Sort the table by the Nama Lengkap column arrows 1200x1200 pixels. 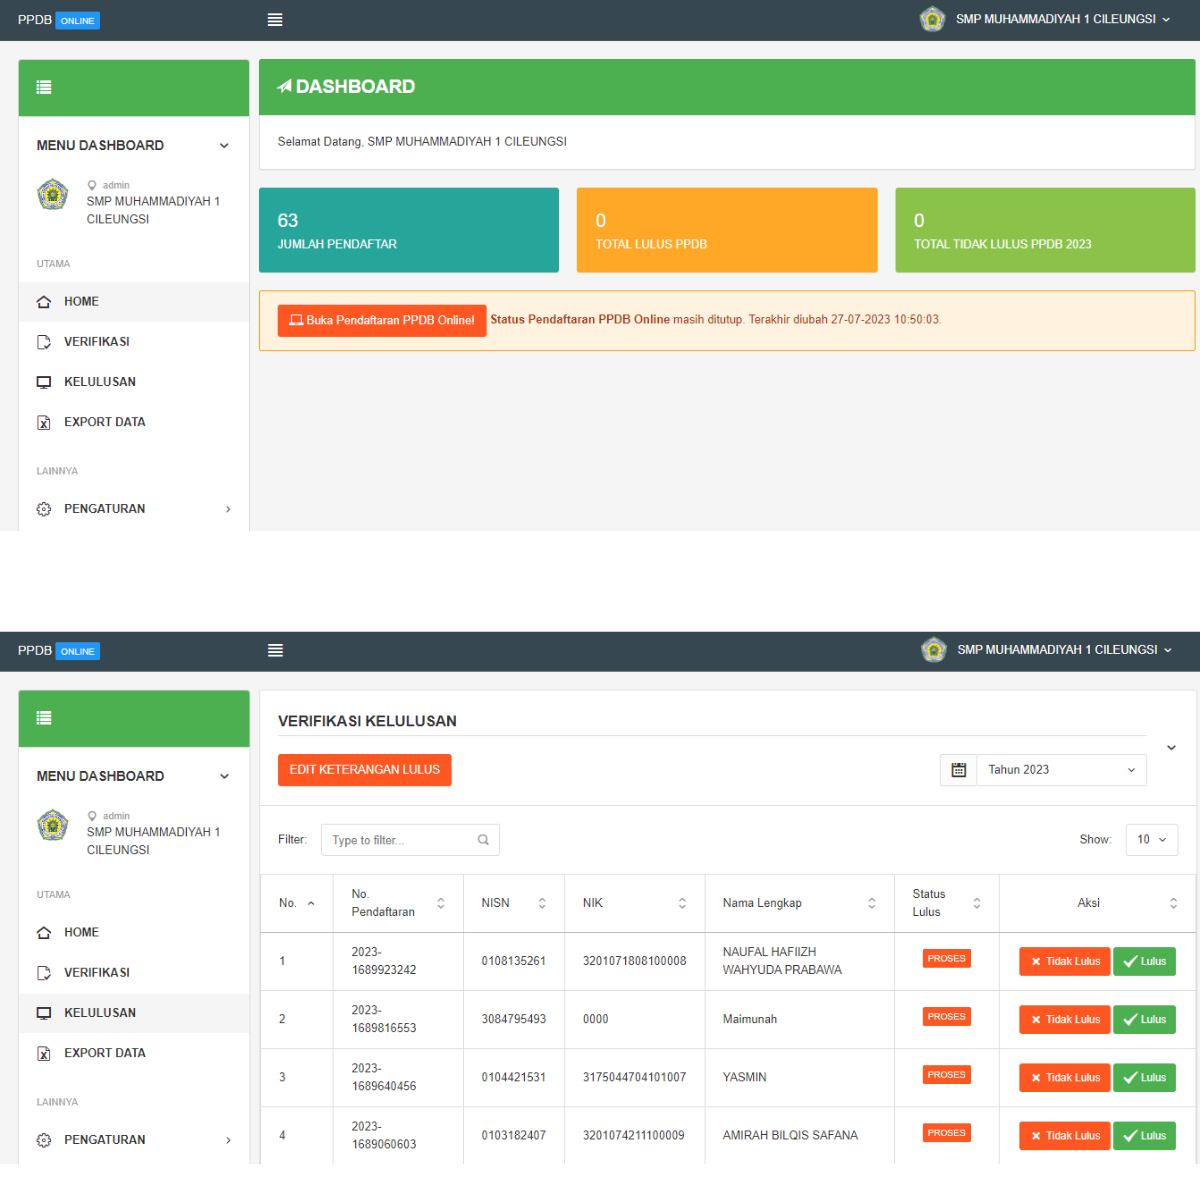click(x=871, y=903)
